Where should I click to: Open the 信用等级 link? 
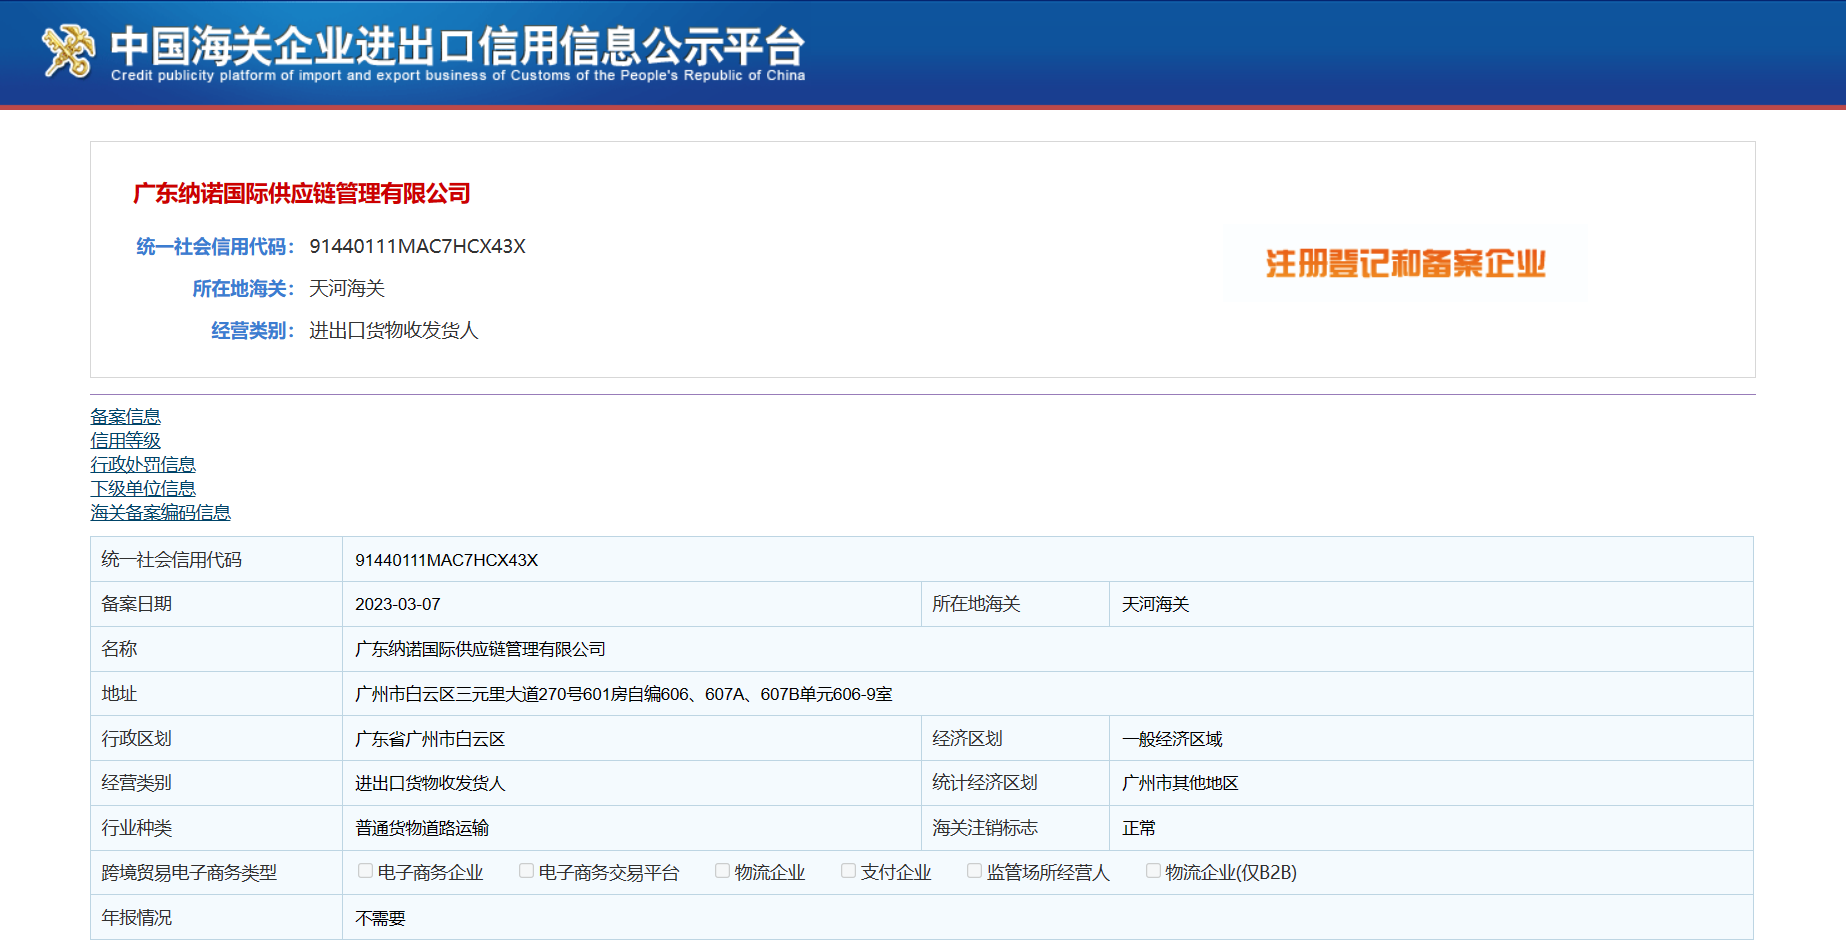tap(125, 441)
